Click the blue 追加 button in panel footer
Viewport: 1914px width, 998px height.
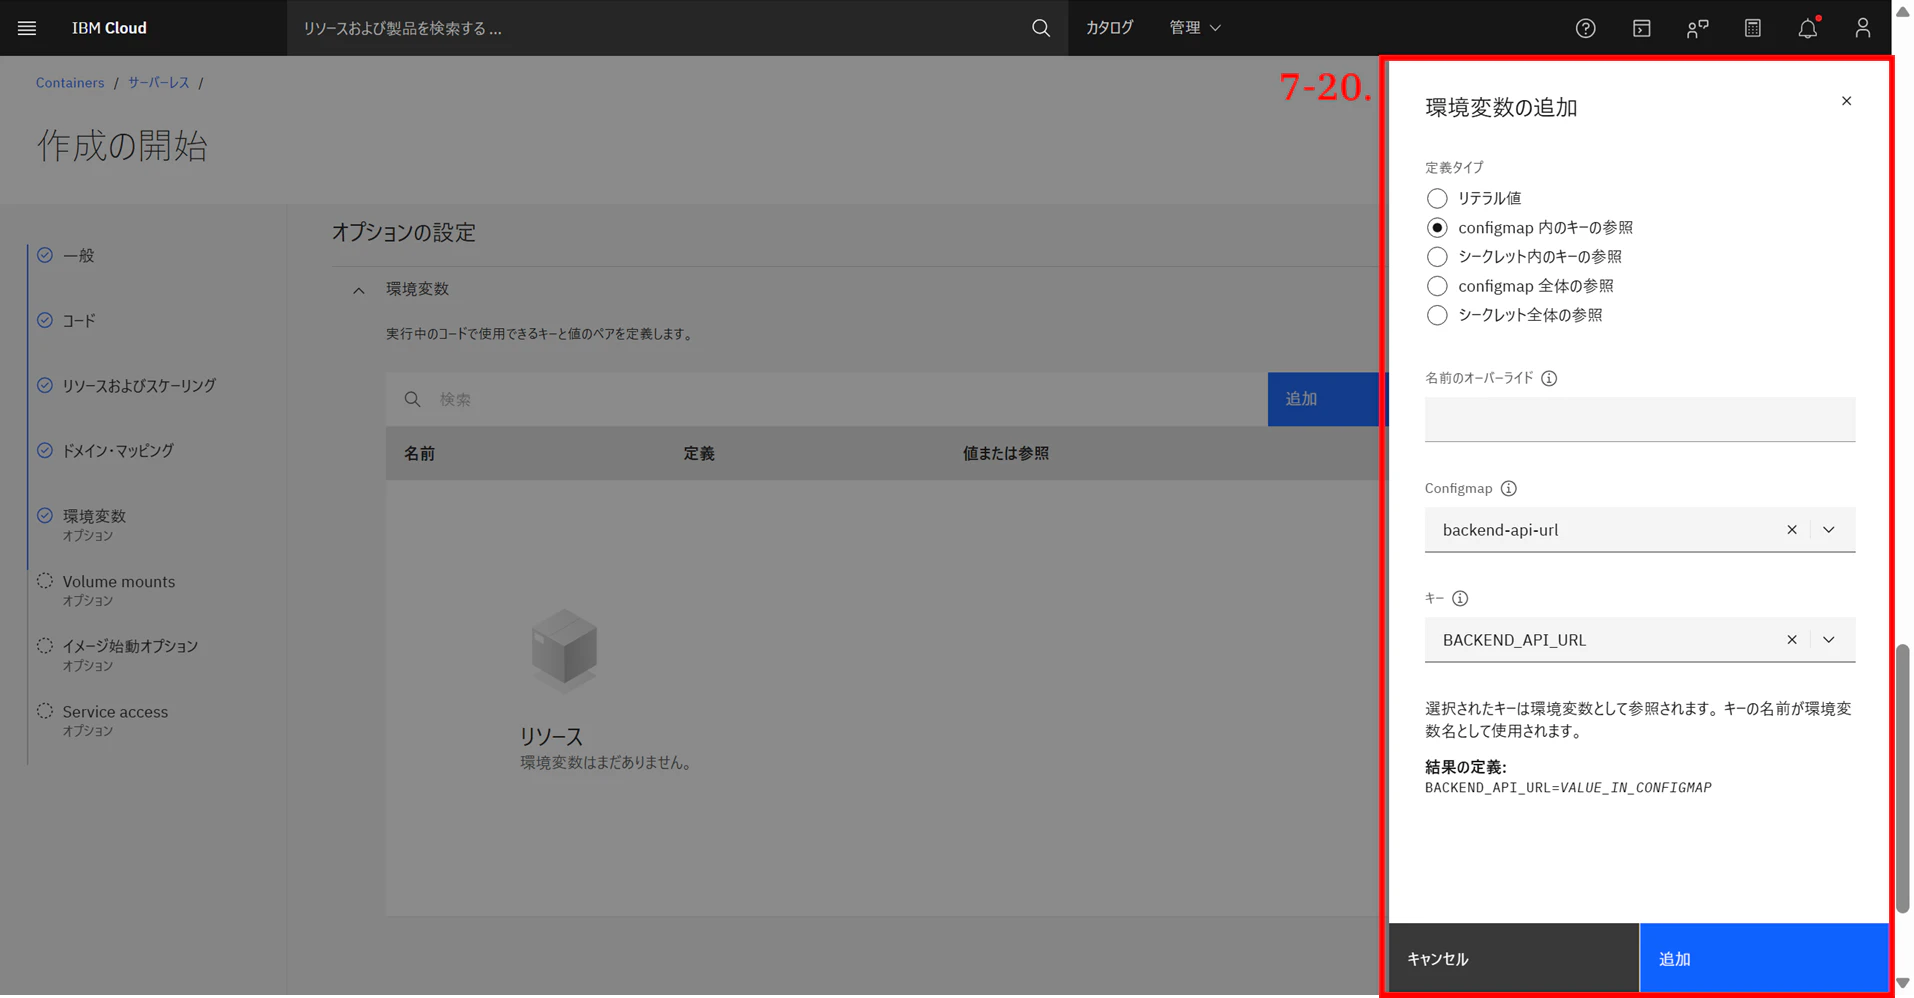click(x=1764, y=958)
